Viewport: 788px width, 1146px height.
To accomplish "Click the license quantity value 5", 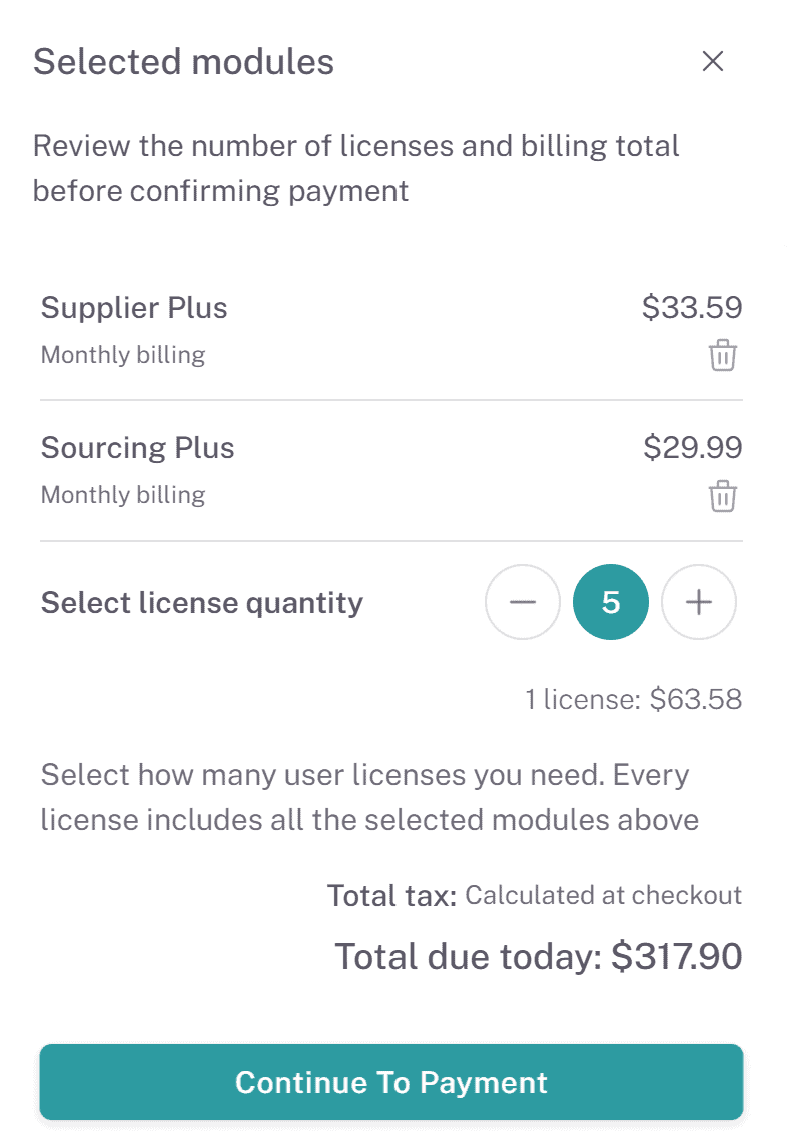I will [611, 603].
